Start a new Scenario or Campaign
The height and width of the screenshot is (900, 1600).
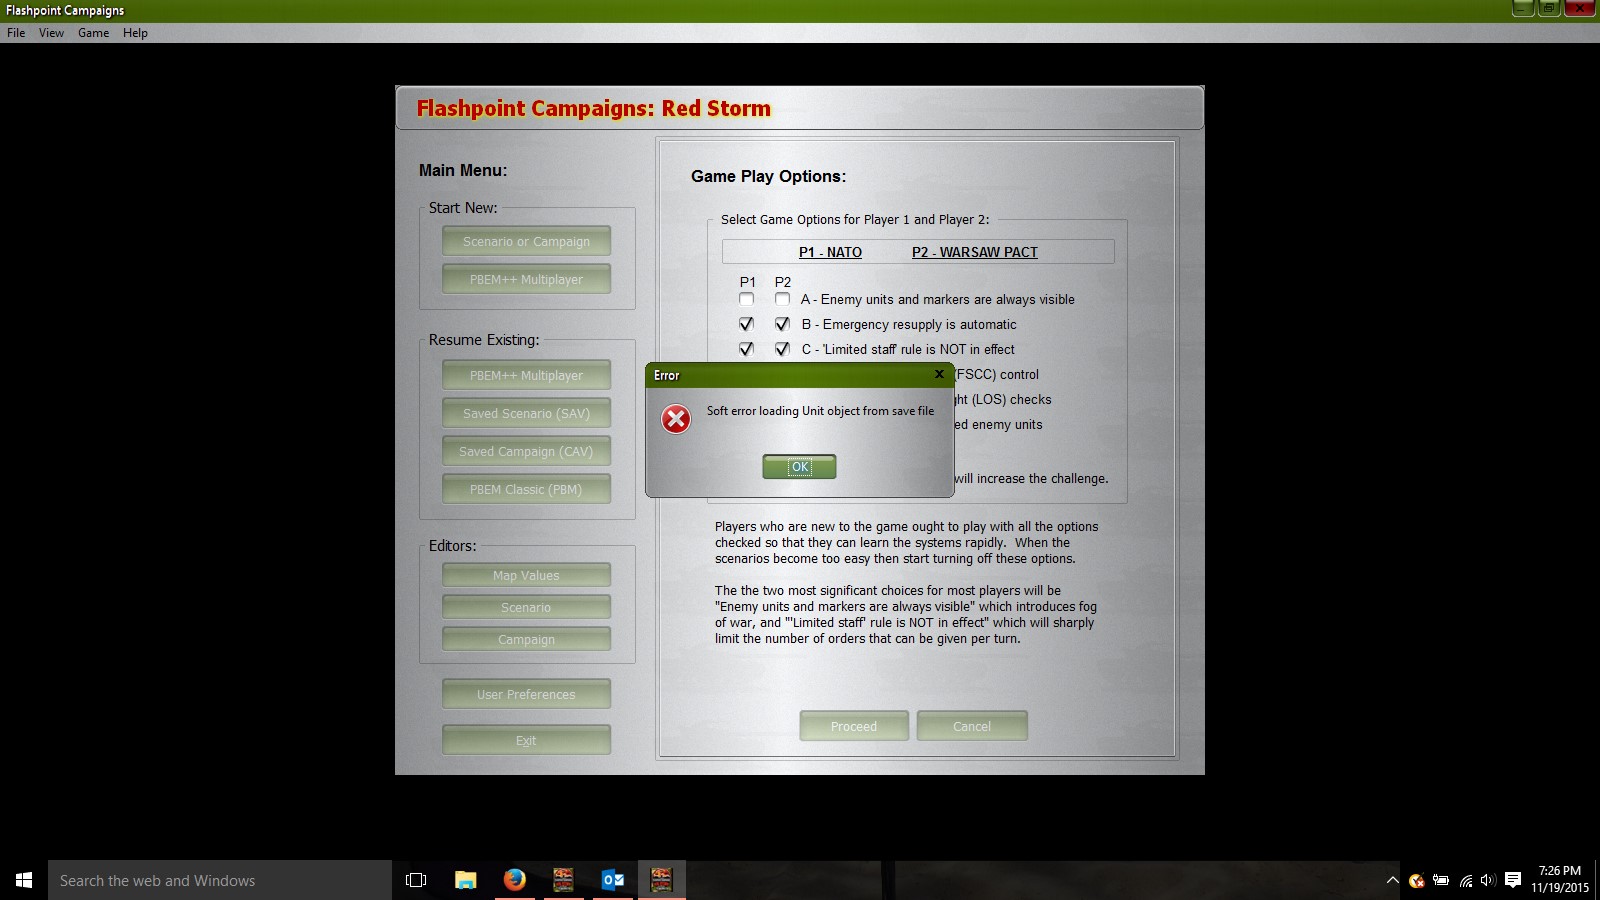[x=526, y=241]
